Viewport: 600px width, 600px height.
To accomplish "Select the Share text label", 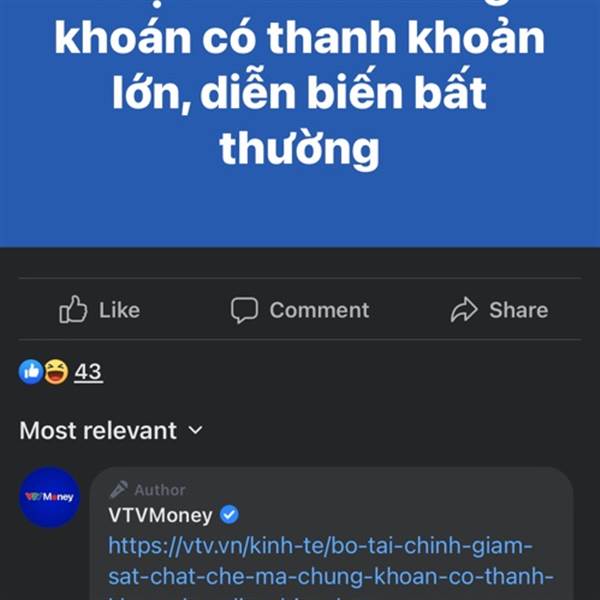I will click(x=518, y=310).
